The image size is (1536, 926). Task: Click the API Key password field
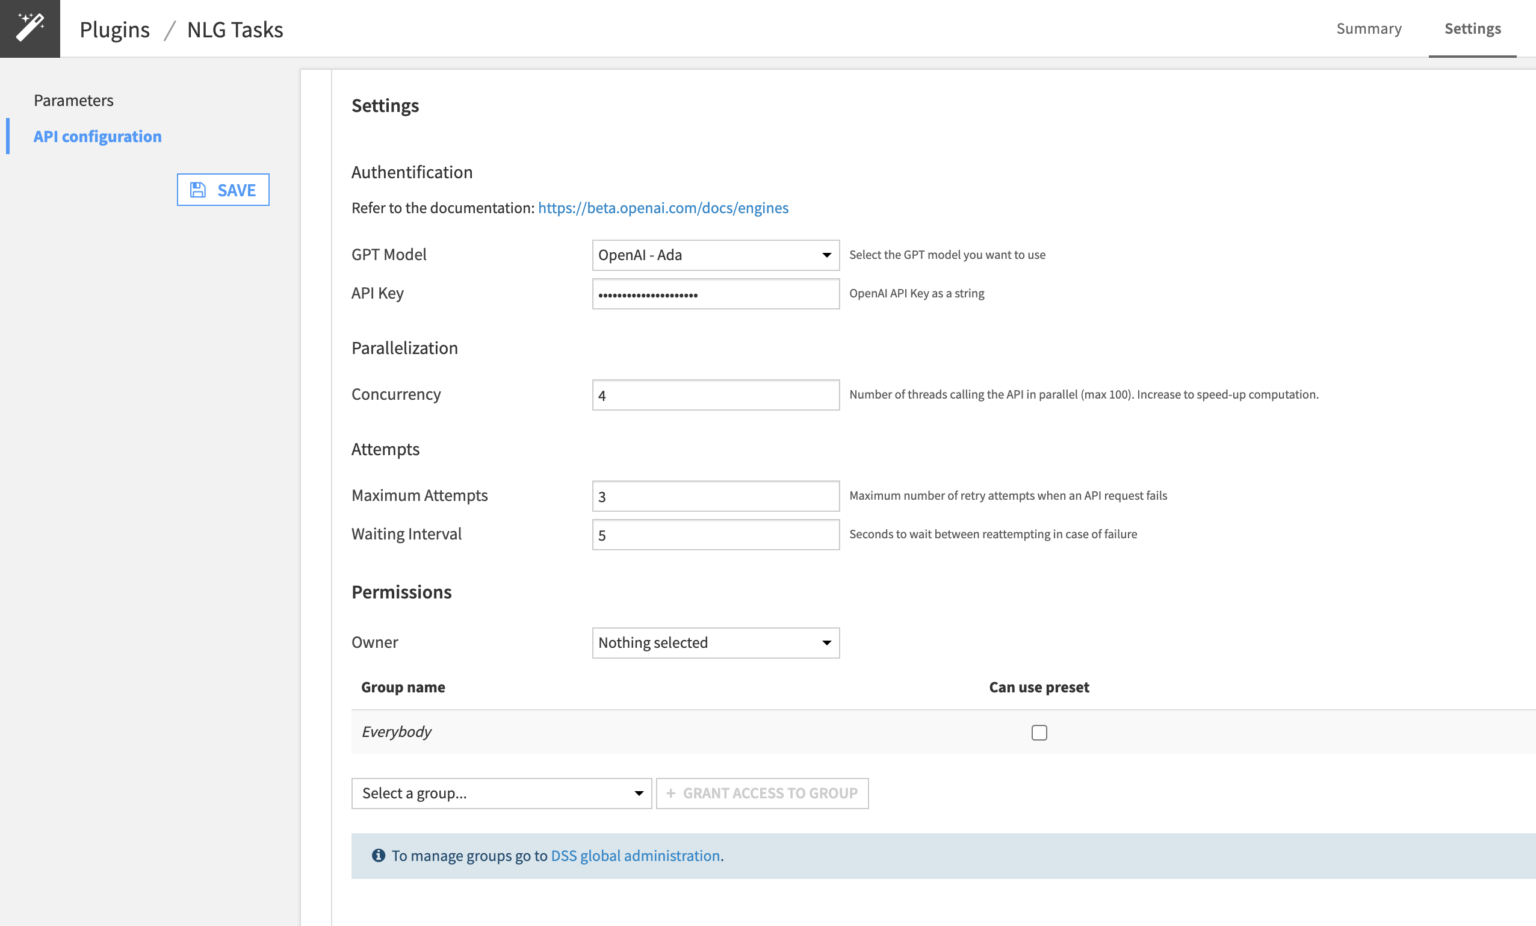click(715, 293)
